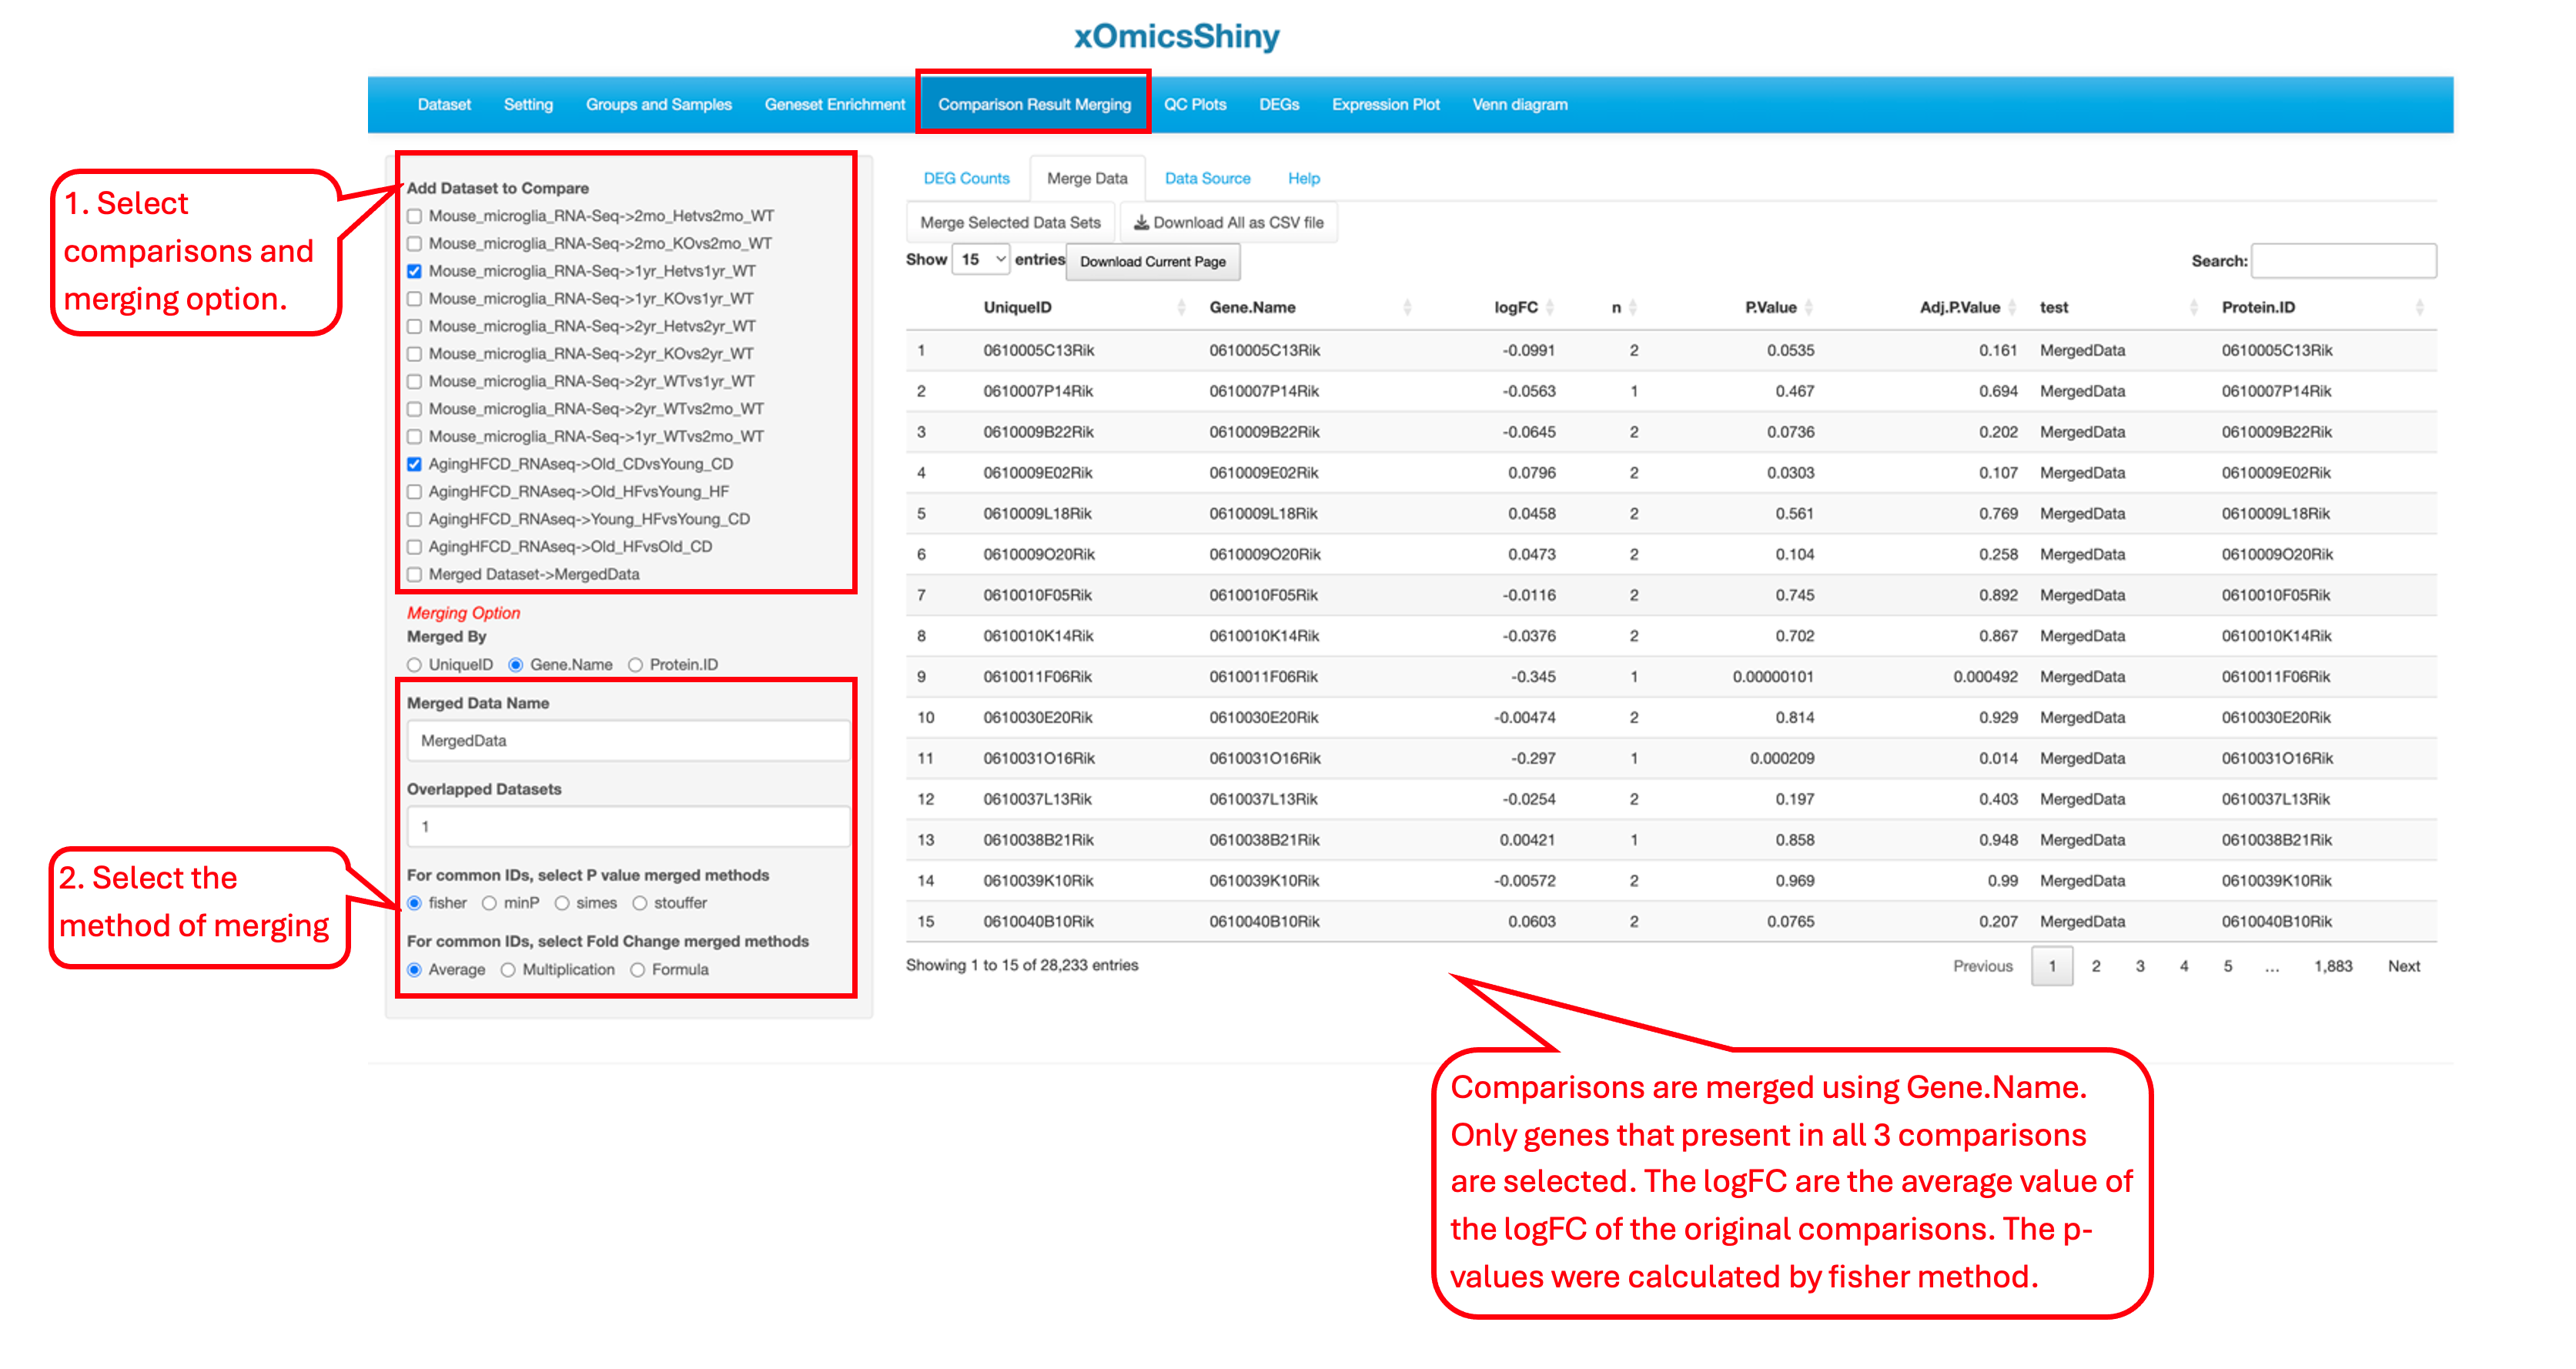2576x1369 pixels.
Task: Click Download Current Page button
Action: point(1153,262)
